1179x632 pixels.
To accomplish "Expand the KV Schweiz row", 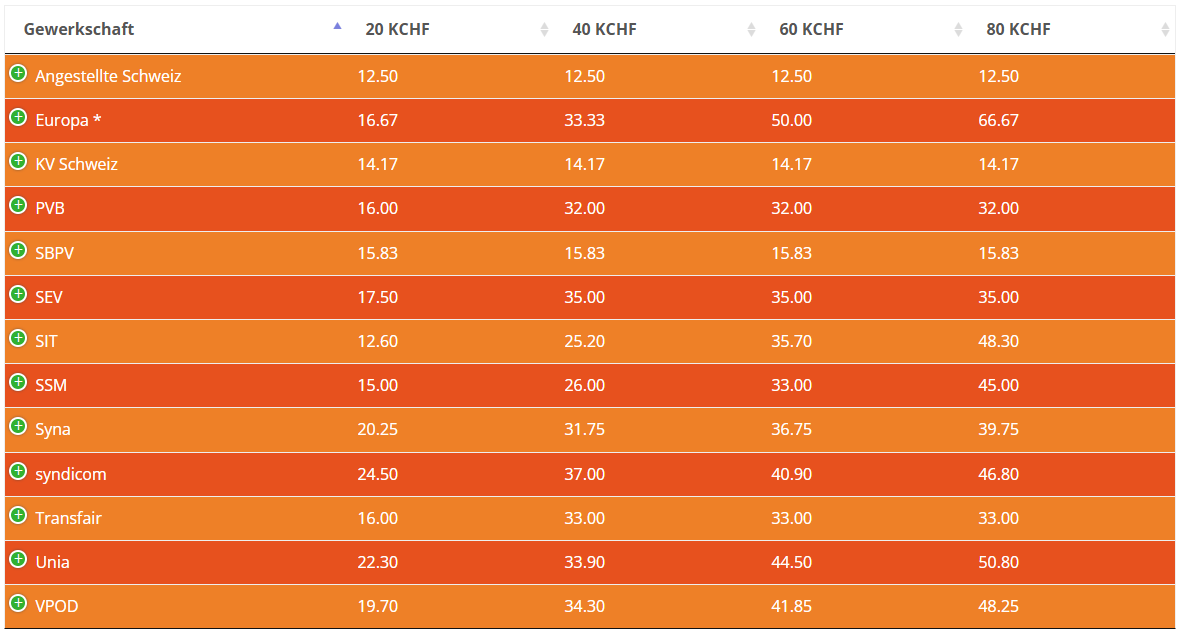I will point(18,161).
